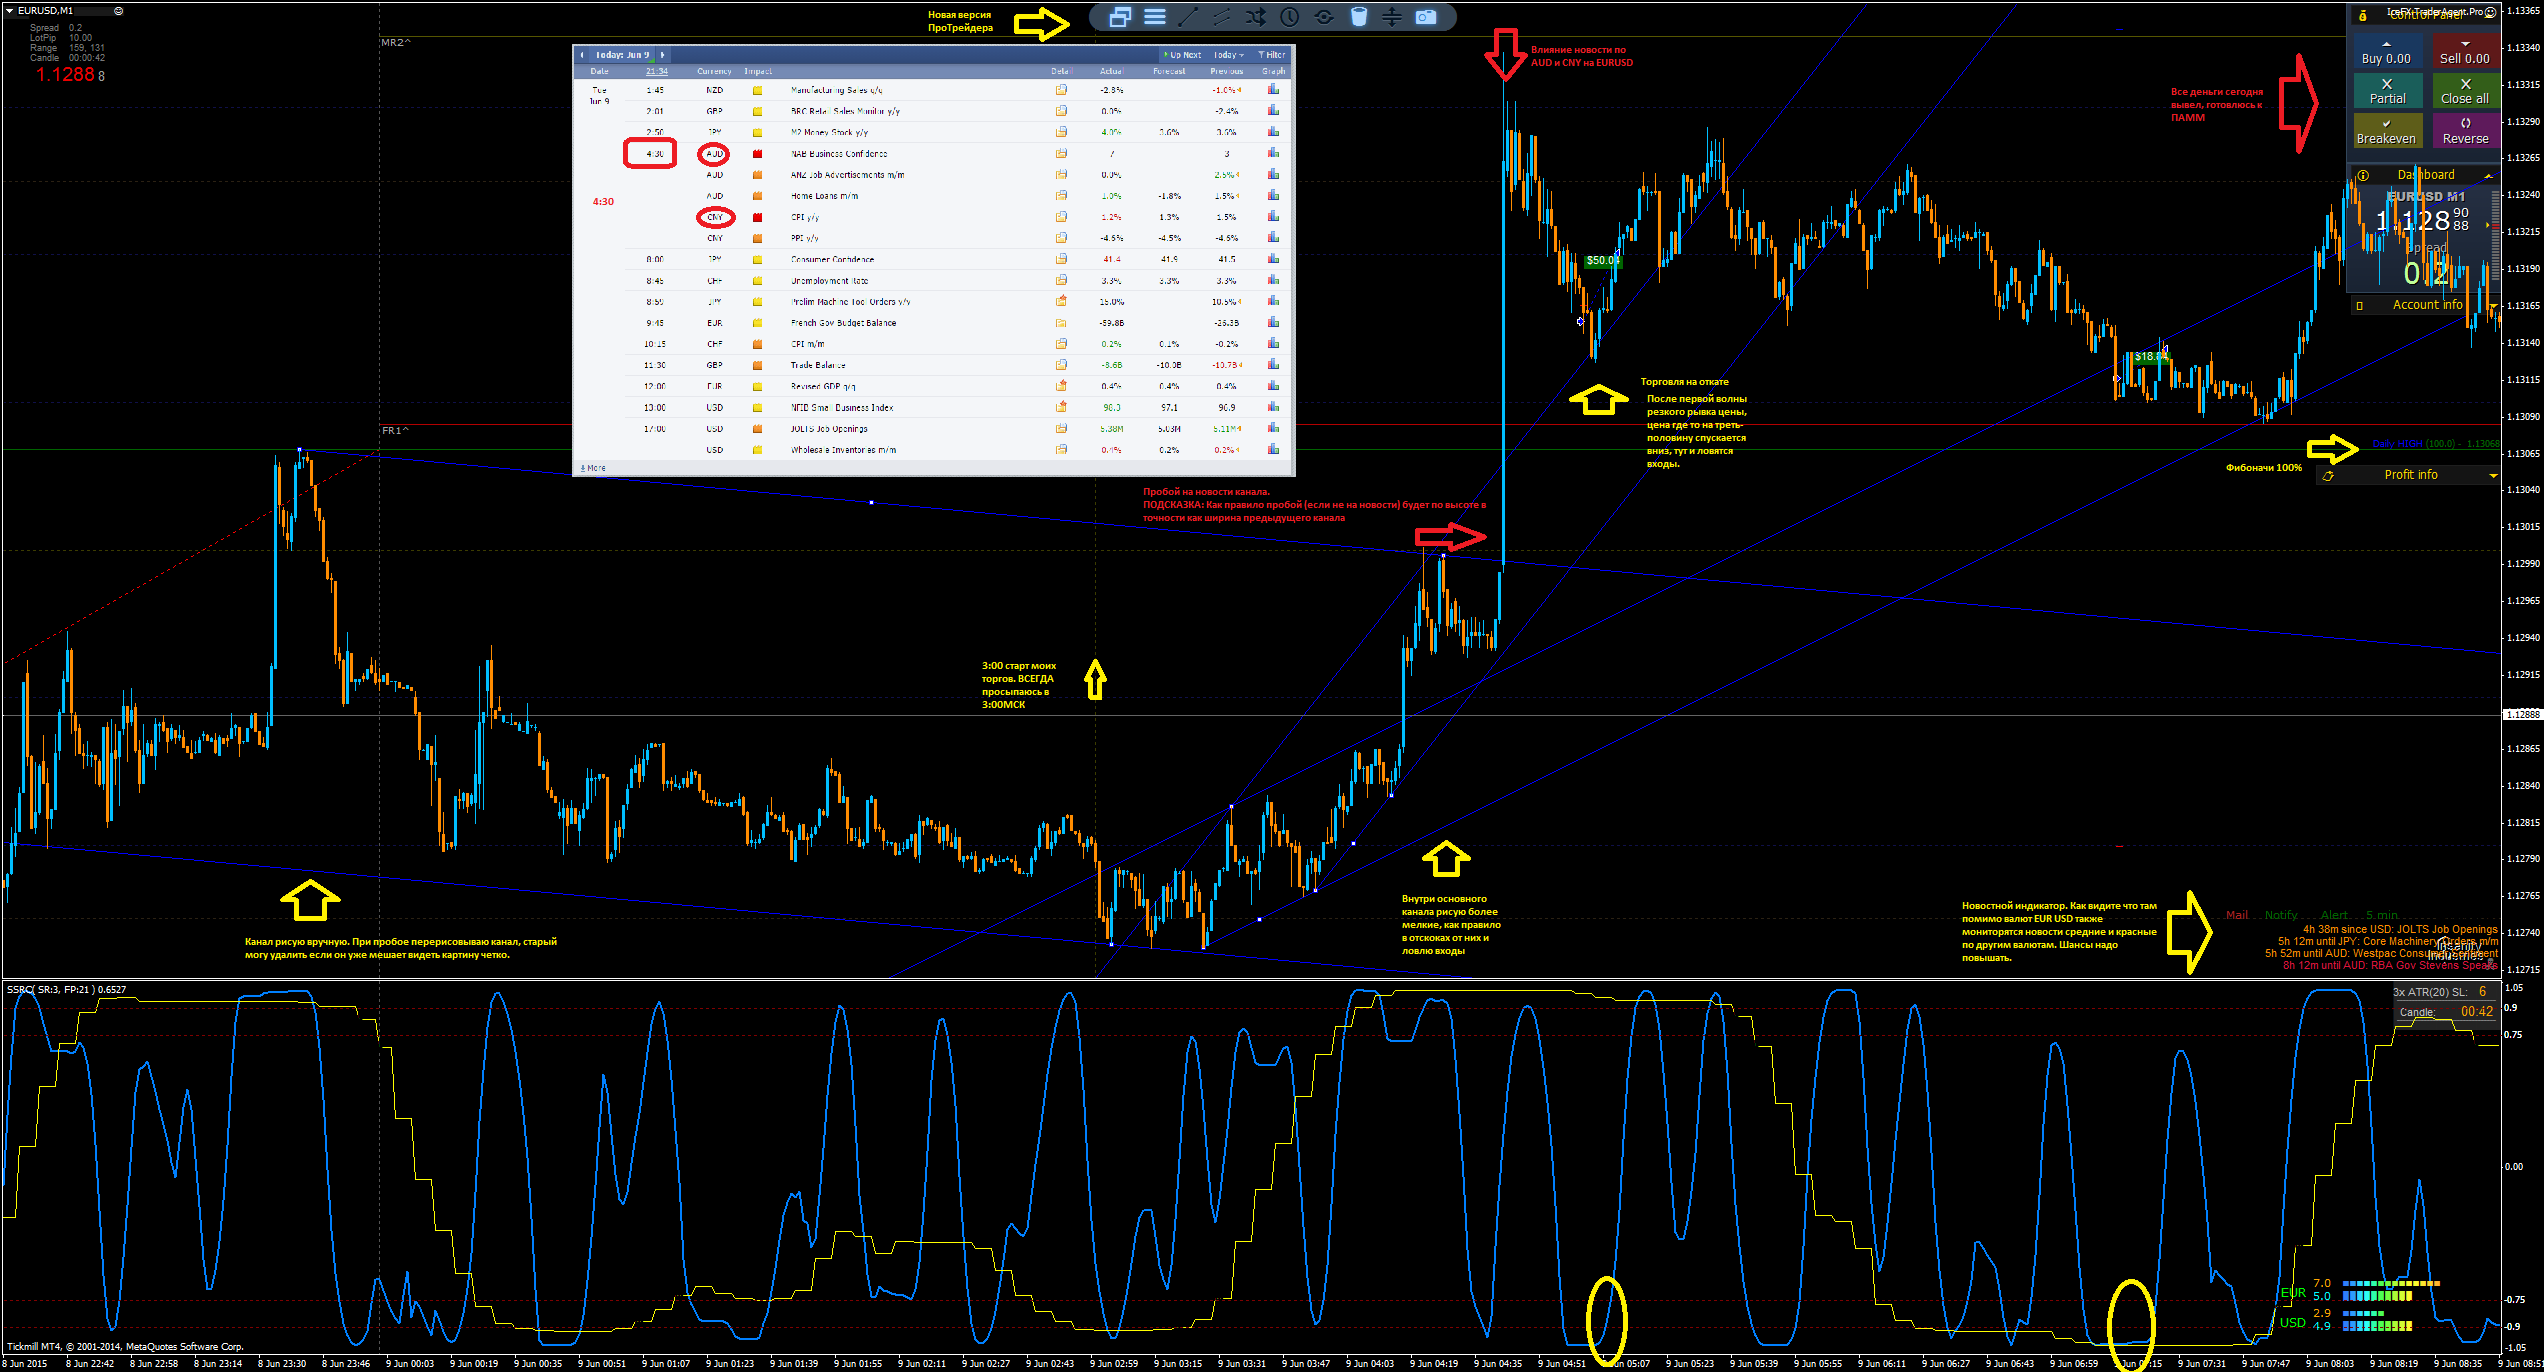Take a chart screenshot with camera icon
The image size is (2544, 1372).
(x=1426, y=17)
